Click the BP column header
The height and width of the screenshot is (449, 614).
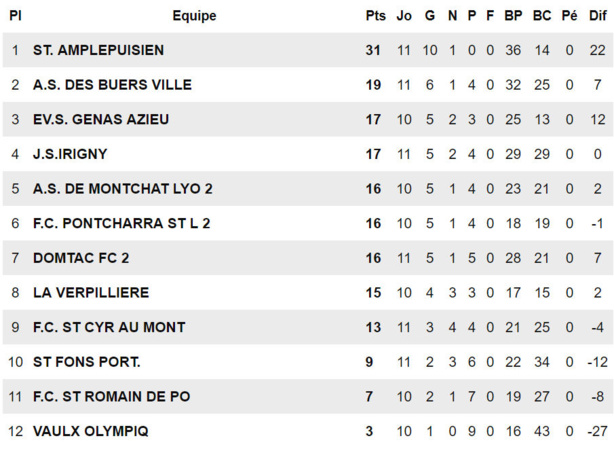click(x=513, y=16)
